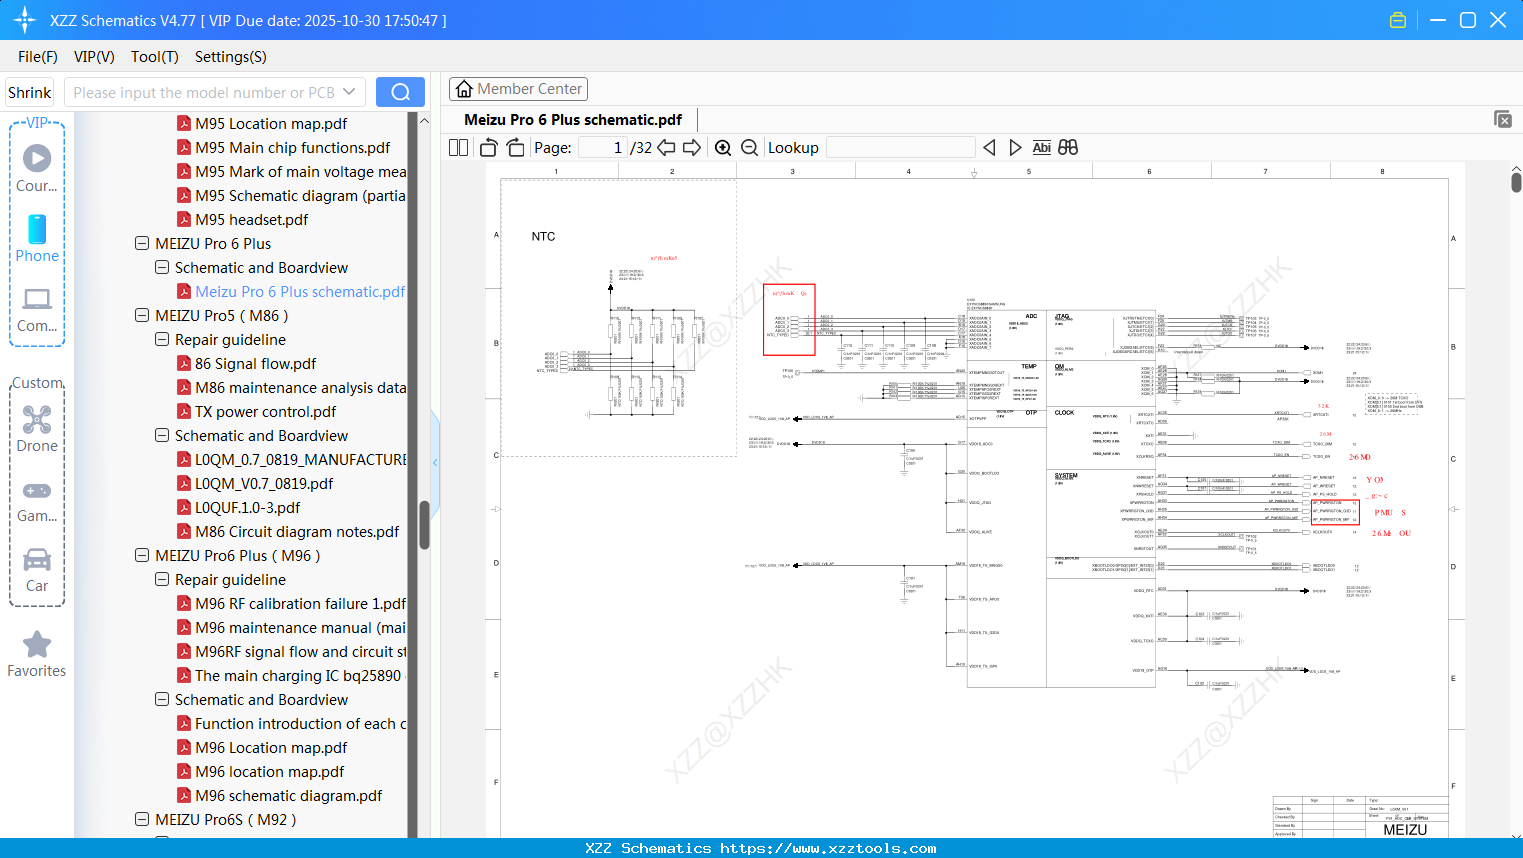Collapse the MEIZU Pro 6 Plus node
This screenshot has width=1523, height=858.
click(x=141, y=243)
